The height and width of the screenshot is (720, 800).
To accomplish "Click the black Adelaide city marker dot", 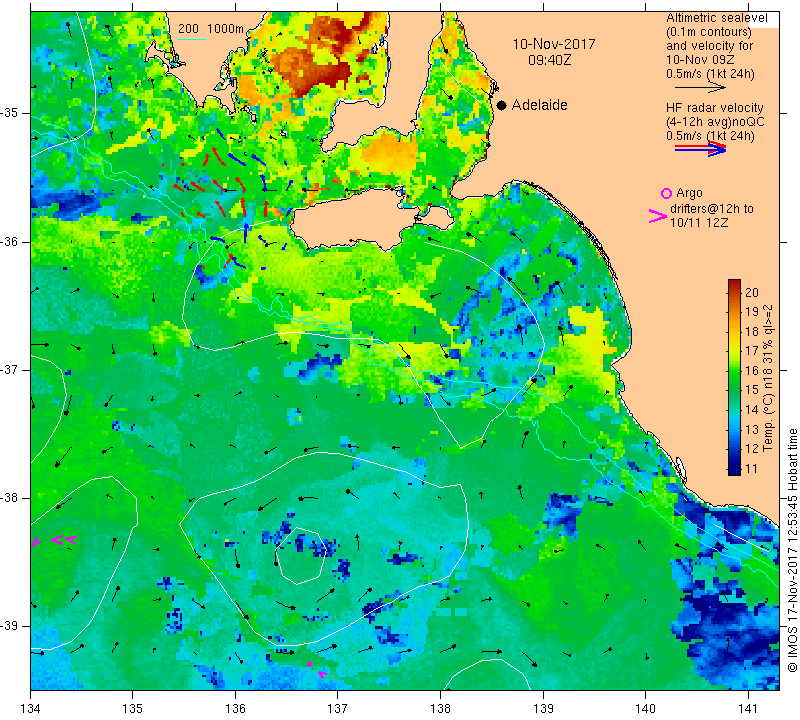I will click(x=502, y=105).
